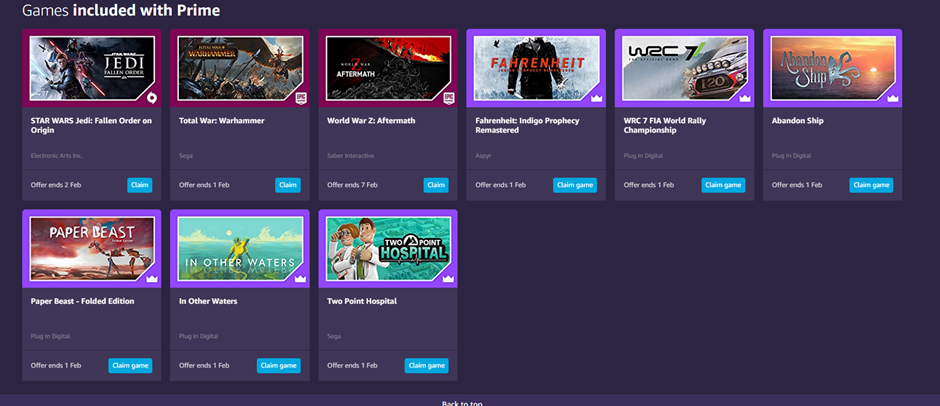
Task: Open the Abandon Ship cover art
Action: tap(833, 68)
